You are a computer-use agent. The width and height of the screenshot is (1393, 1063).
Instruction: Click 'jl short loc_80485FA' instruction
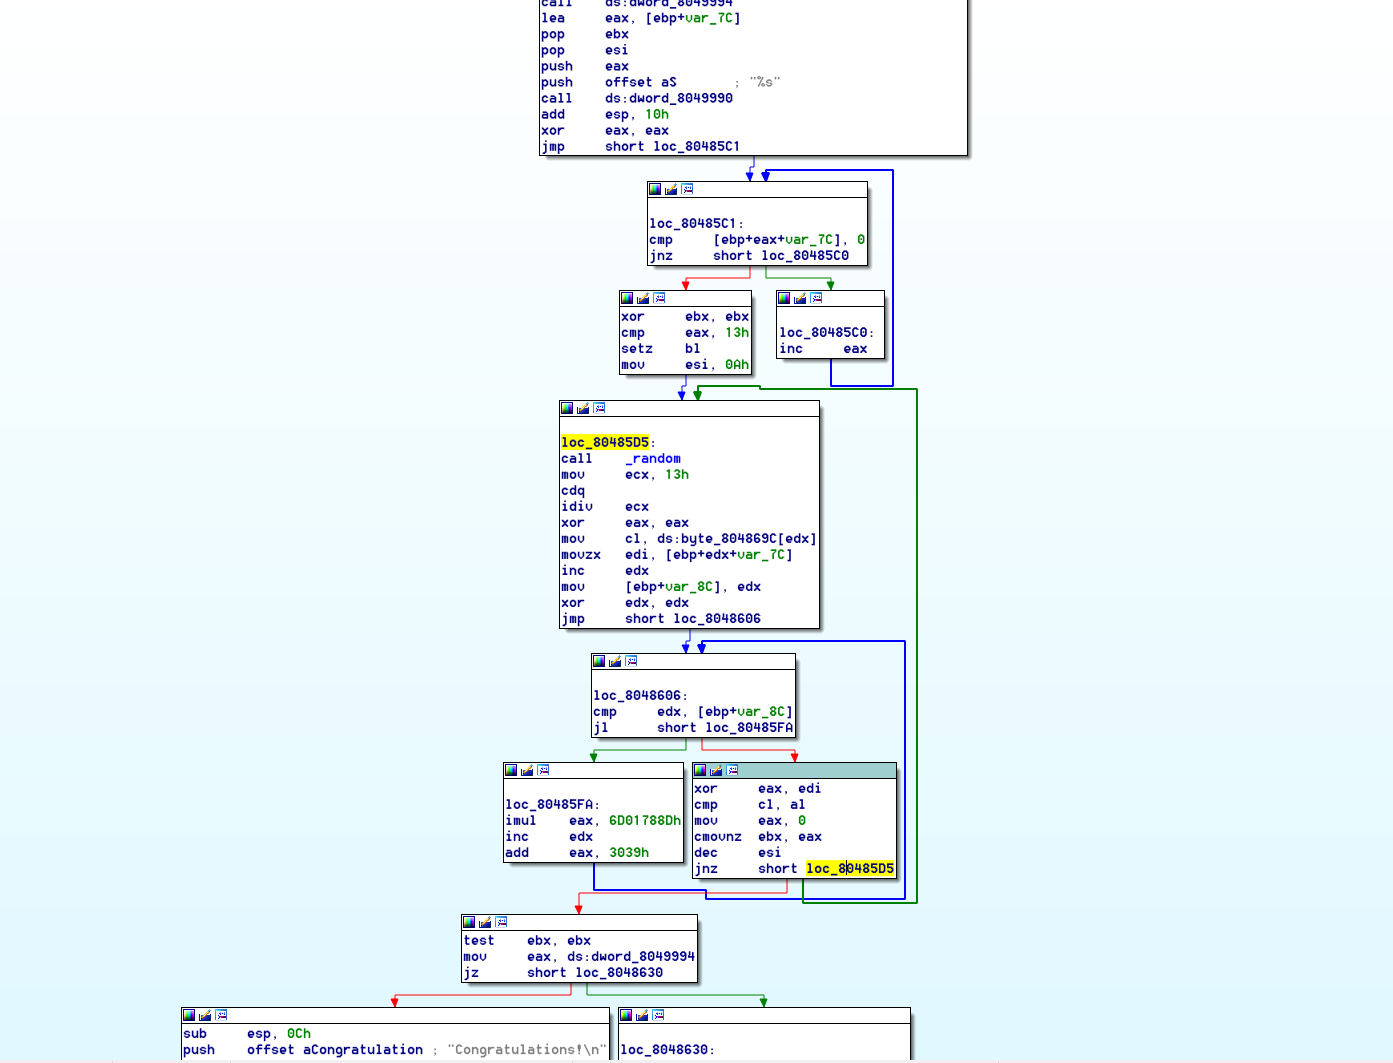[693, 728]
